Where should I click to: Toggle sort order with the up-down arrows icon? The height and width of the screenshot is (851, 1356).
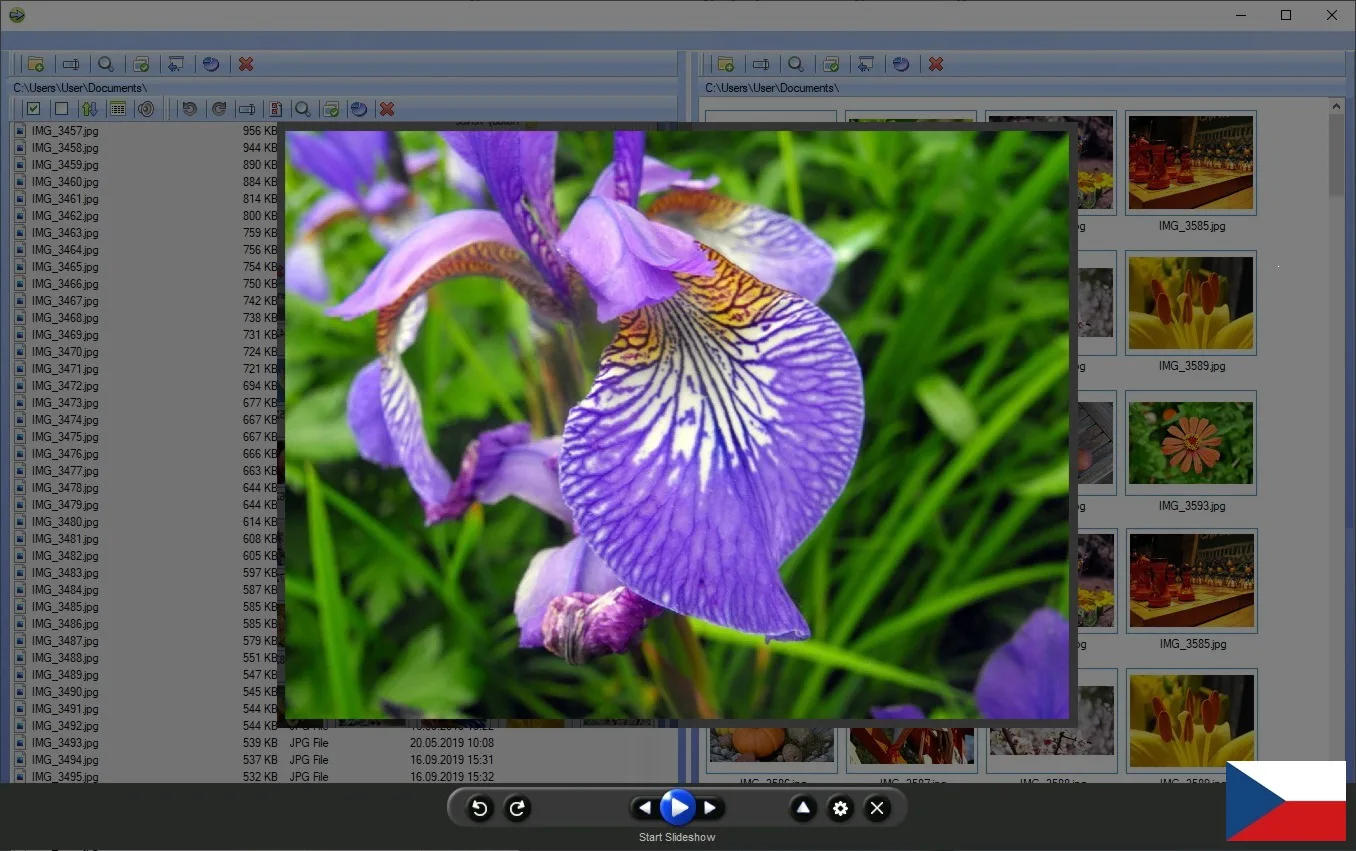tap(89, 109)
